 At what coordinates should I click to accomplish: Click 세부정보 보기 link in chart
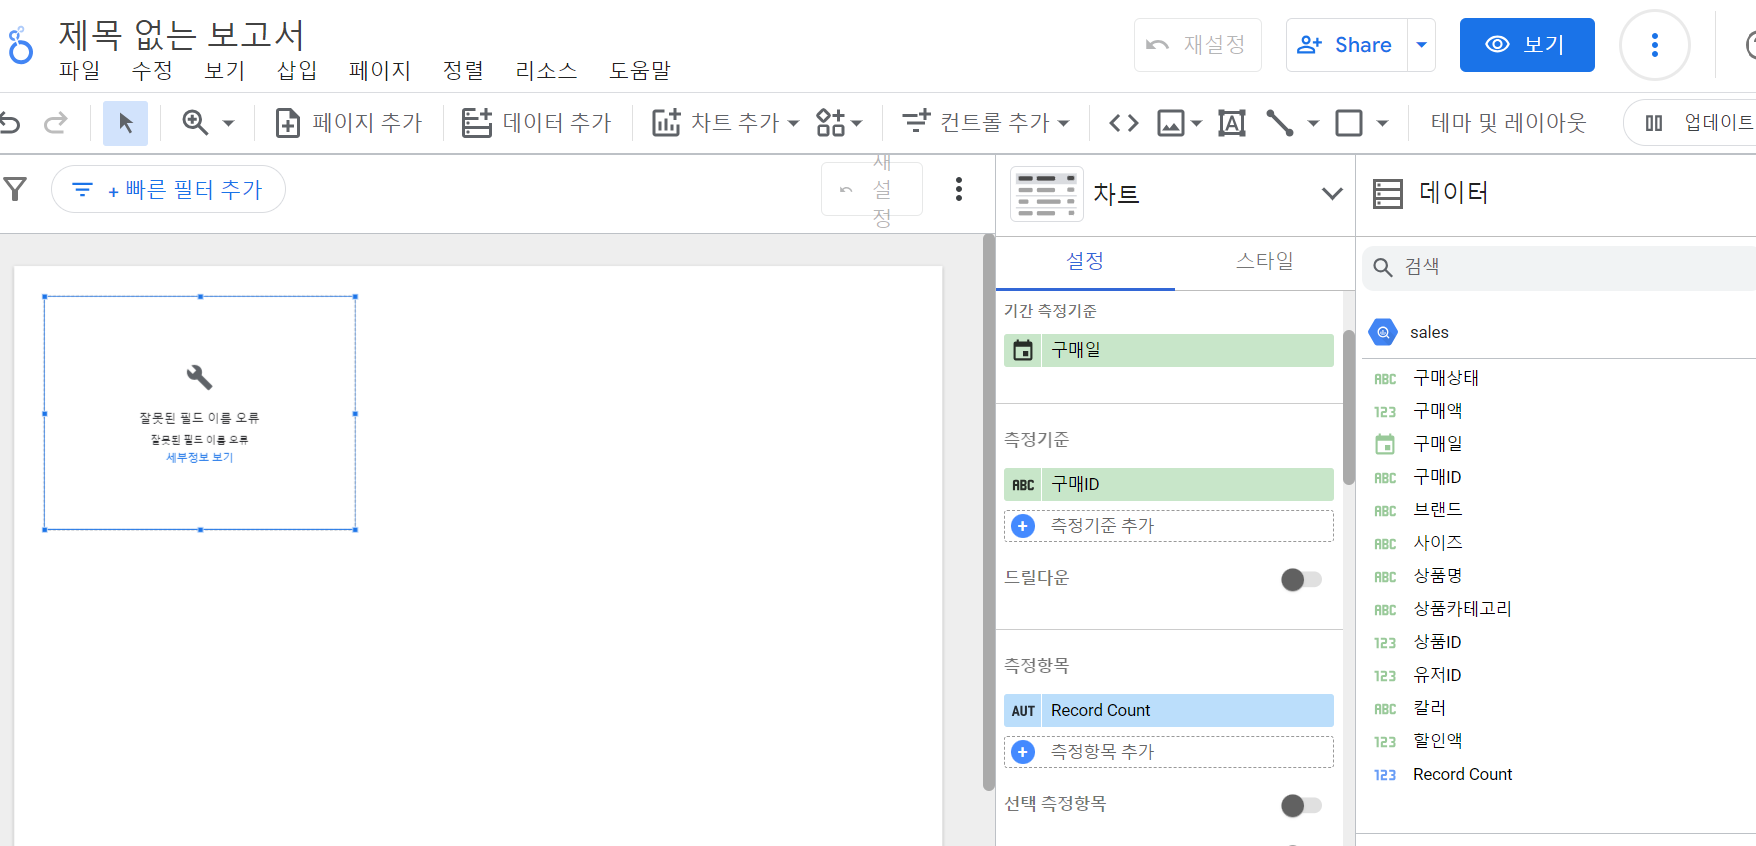coord(199,457)
